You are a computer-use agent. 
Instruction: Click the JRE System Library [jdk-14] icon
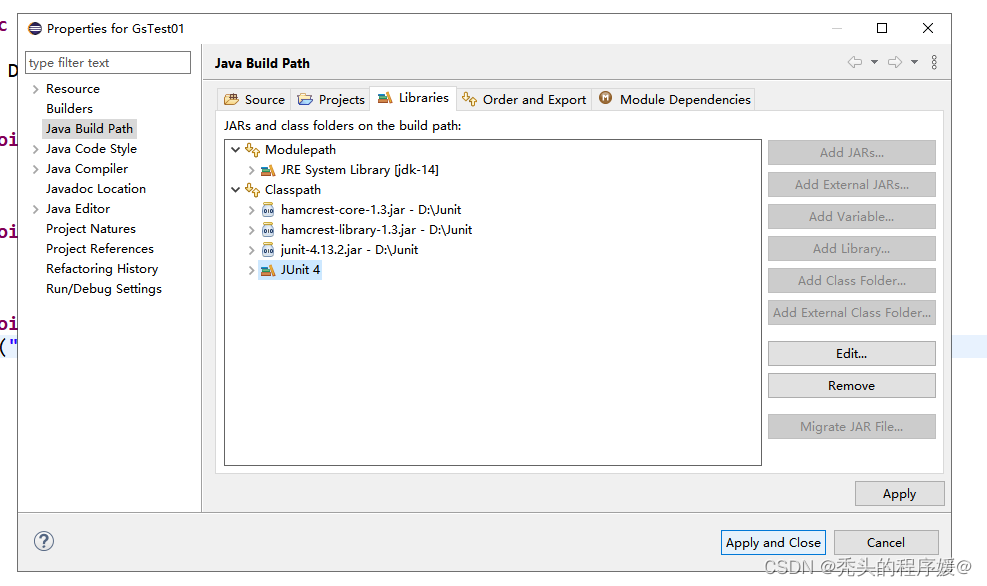pos(269,169)
